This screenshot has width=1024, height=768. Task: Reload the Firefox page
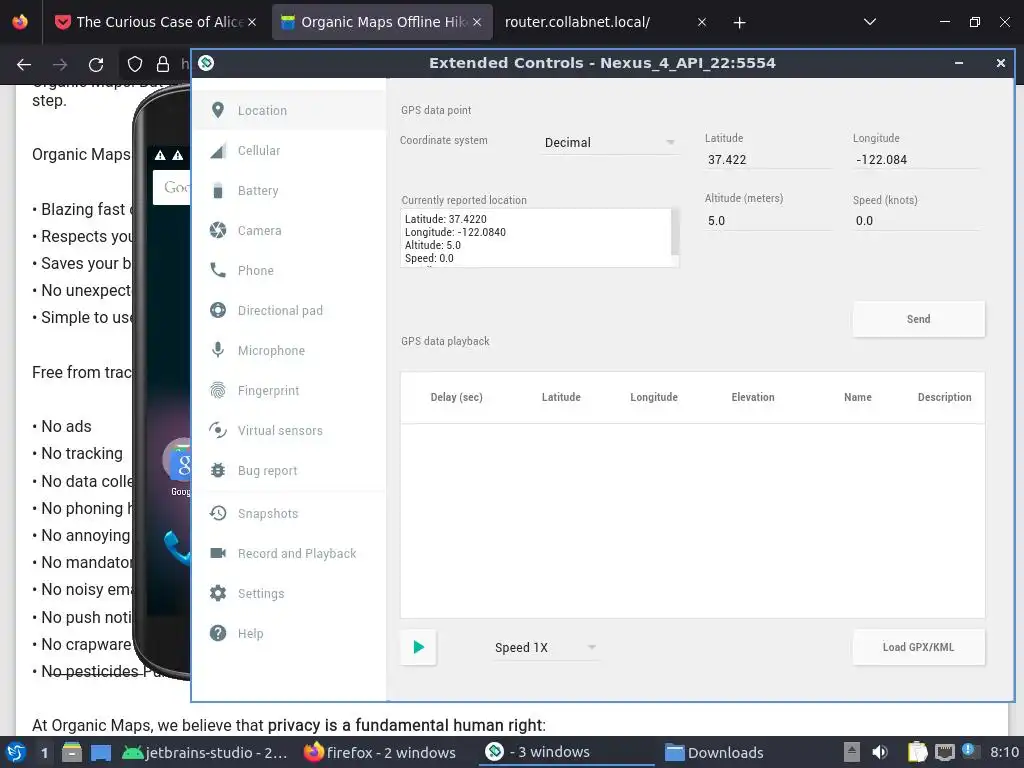tap(96, 64)
